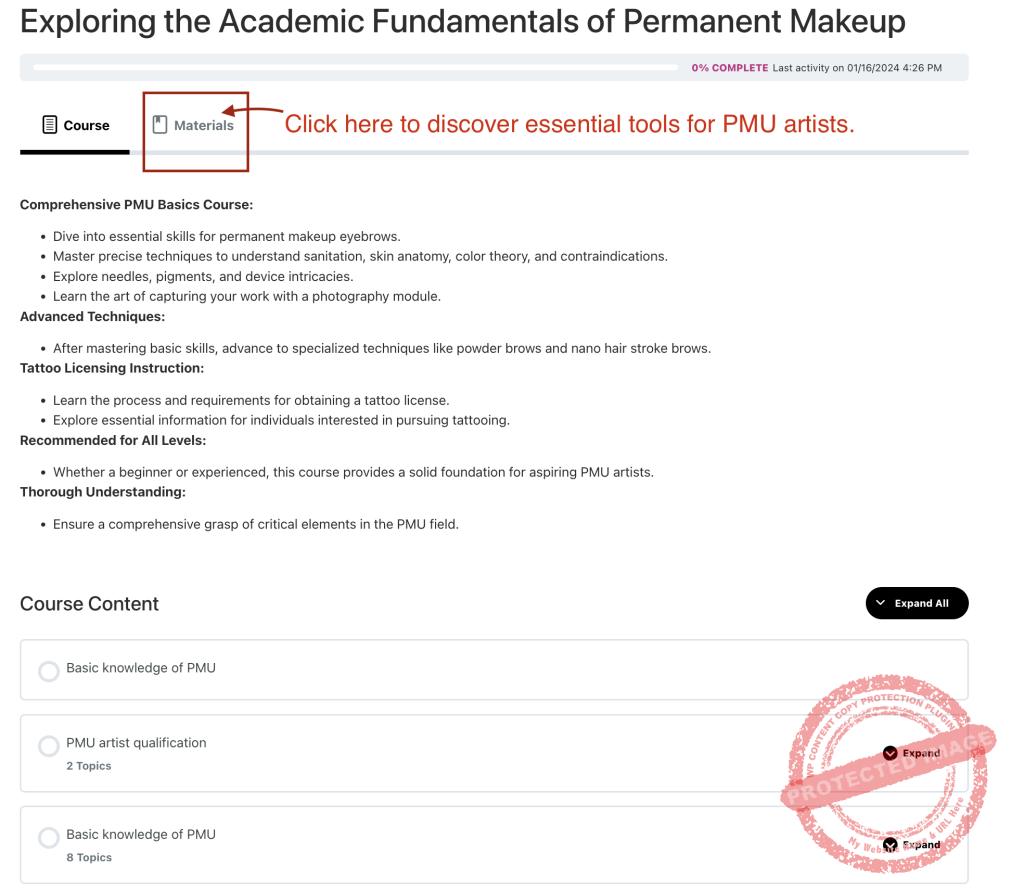Click the Course tab document icon

pos(49,125)
